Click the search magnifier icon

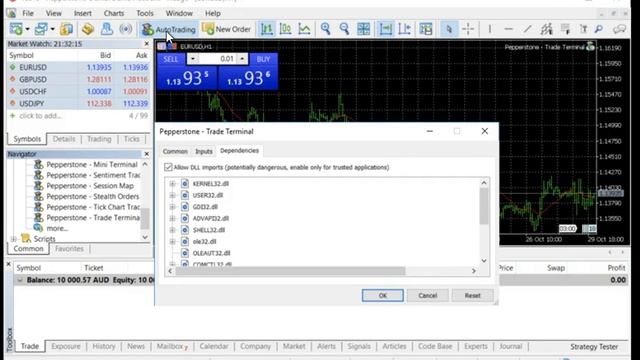click(x=599, y=29)
